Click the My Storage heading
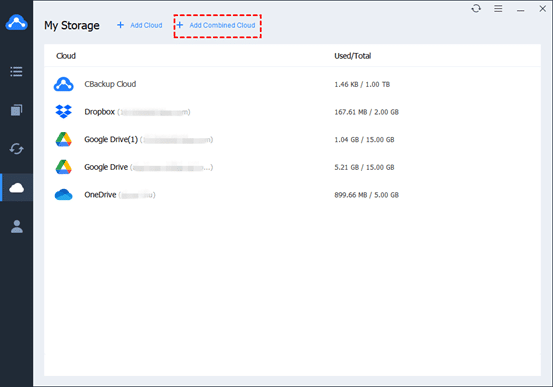The height and width of the screenshot is (387, 553). click(72, 25)
